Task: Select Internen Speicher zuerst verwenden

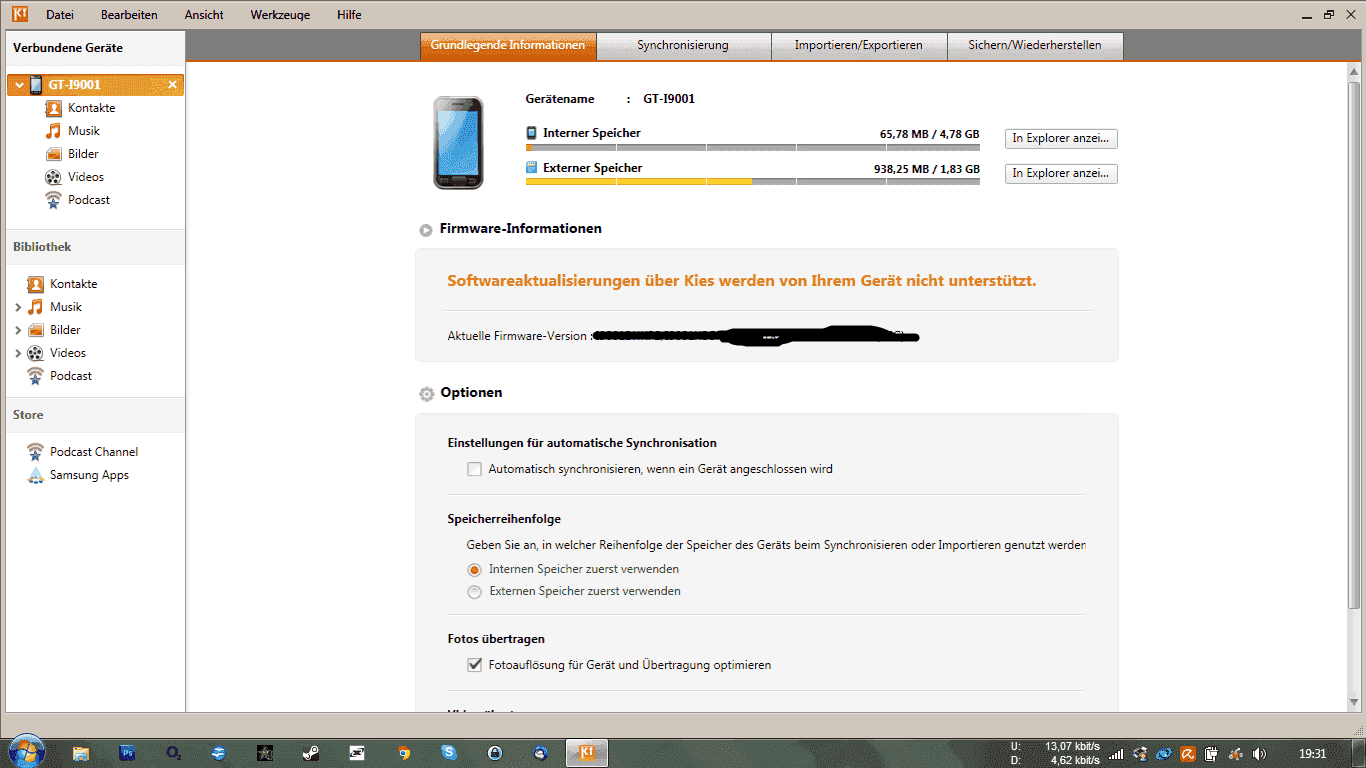Action: pos(475,569)
